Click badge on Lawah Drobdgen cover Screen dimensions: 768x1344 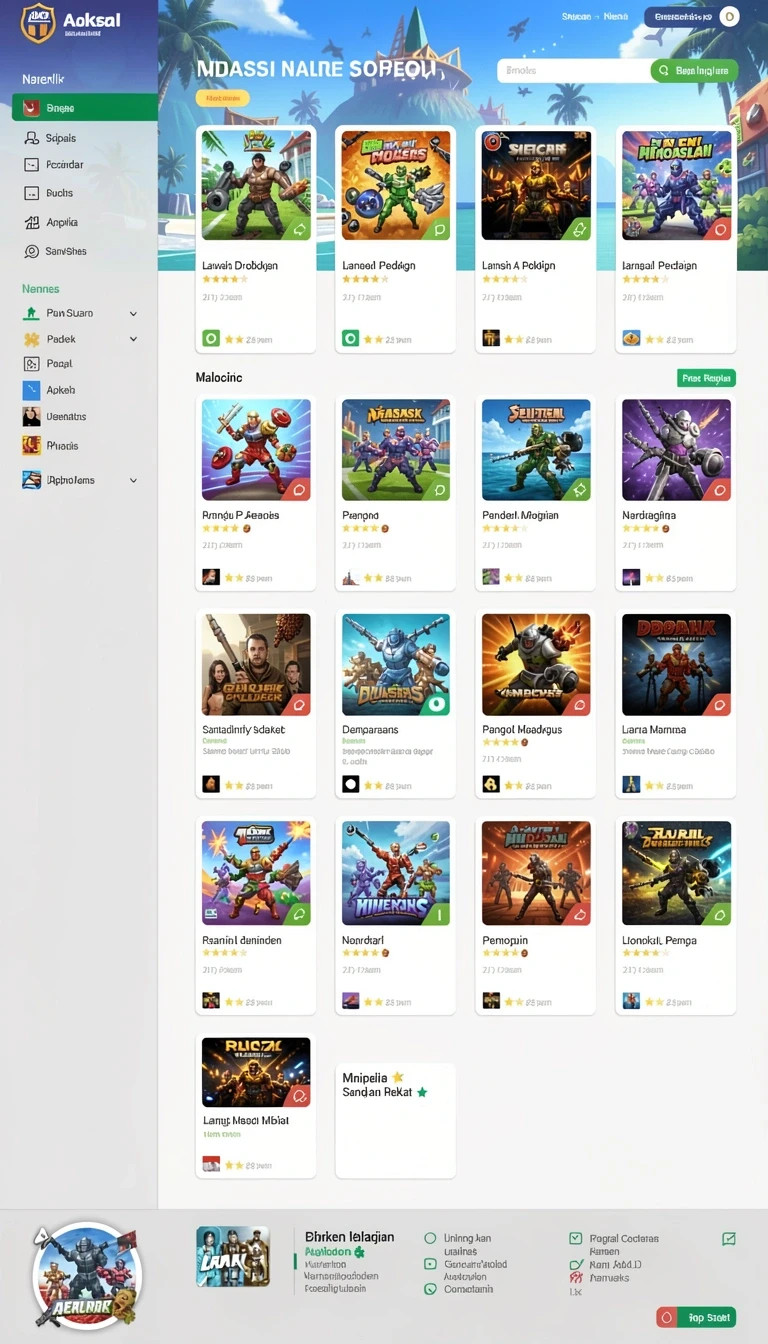point(299,229)
